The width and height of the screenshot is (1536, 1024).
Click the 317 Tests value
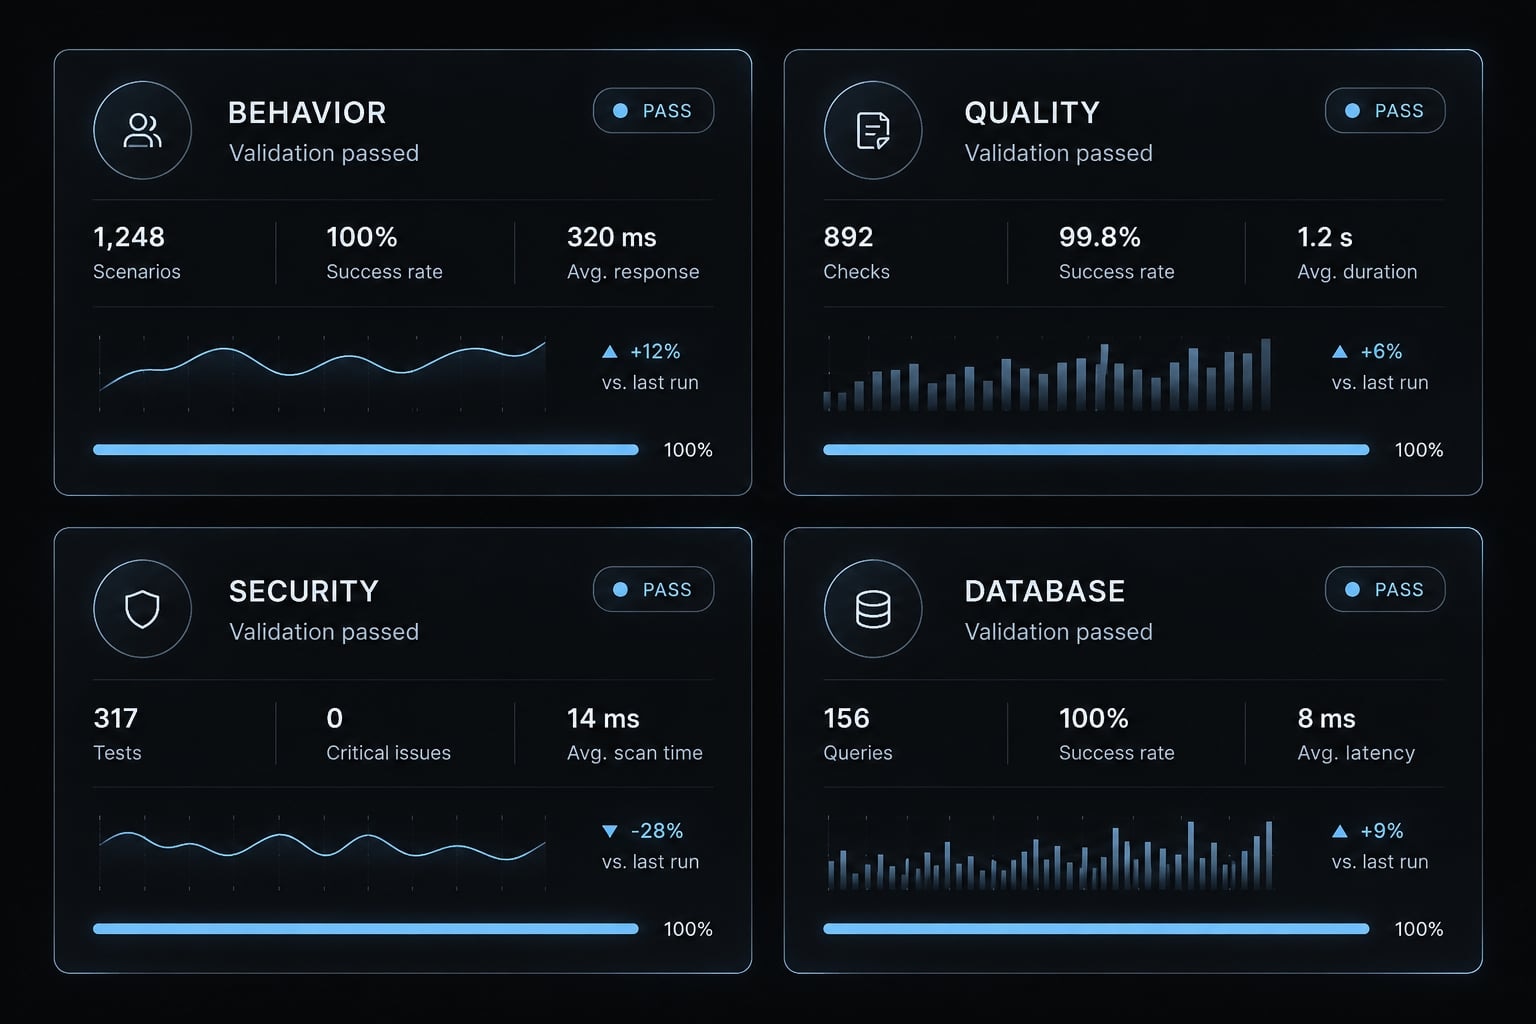coord(115,718)
